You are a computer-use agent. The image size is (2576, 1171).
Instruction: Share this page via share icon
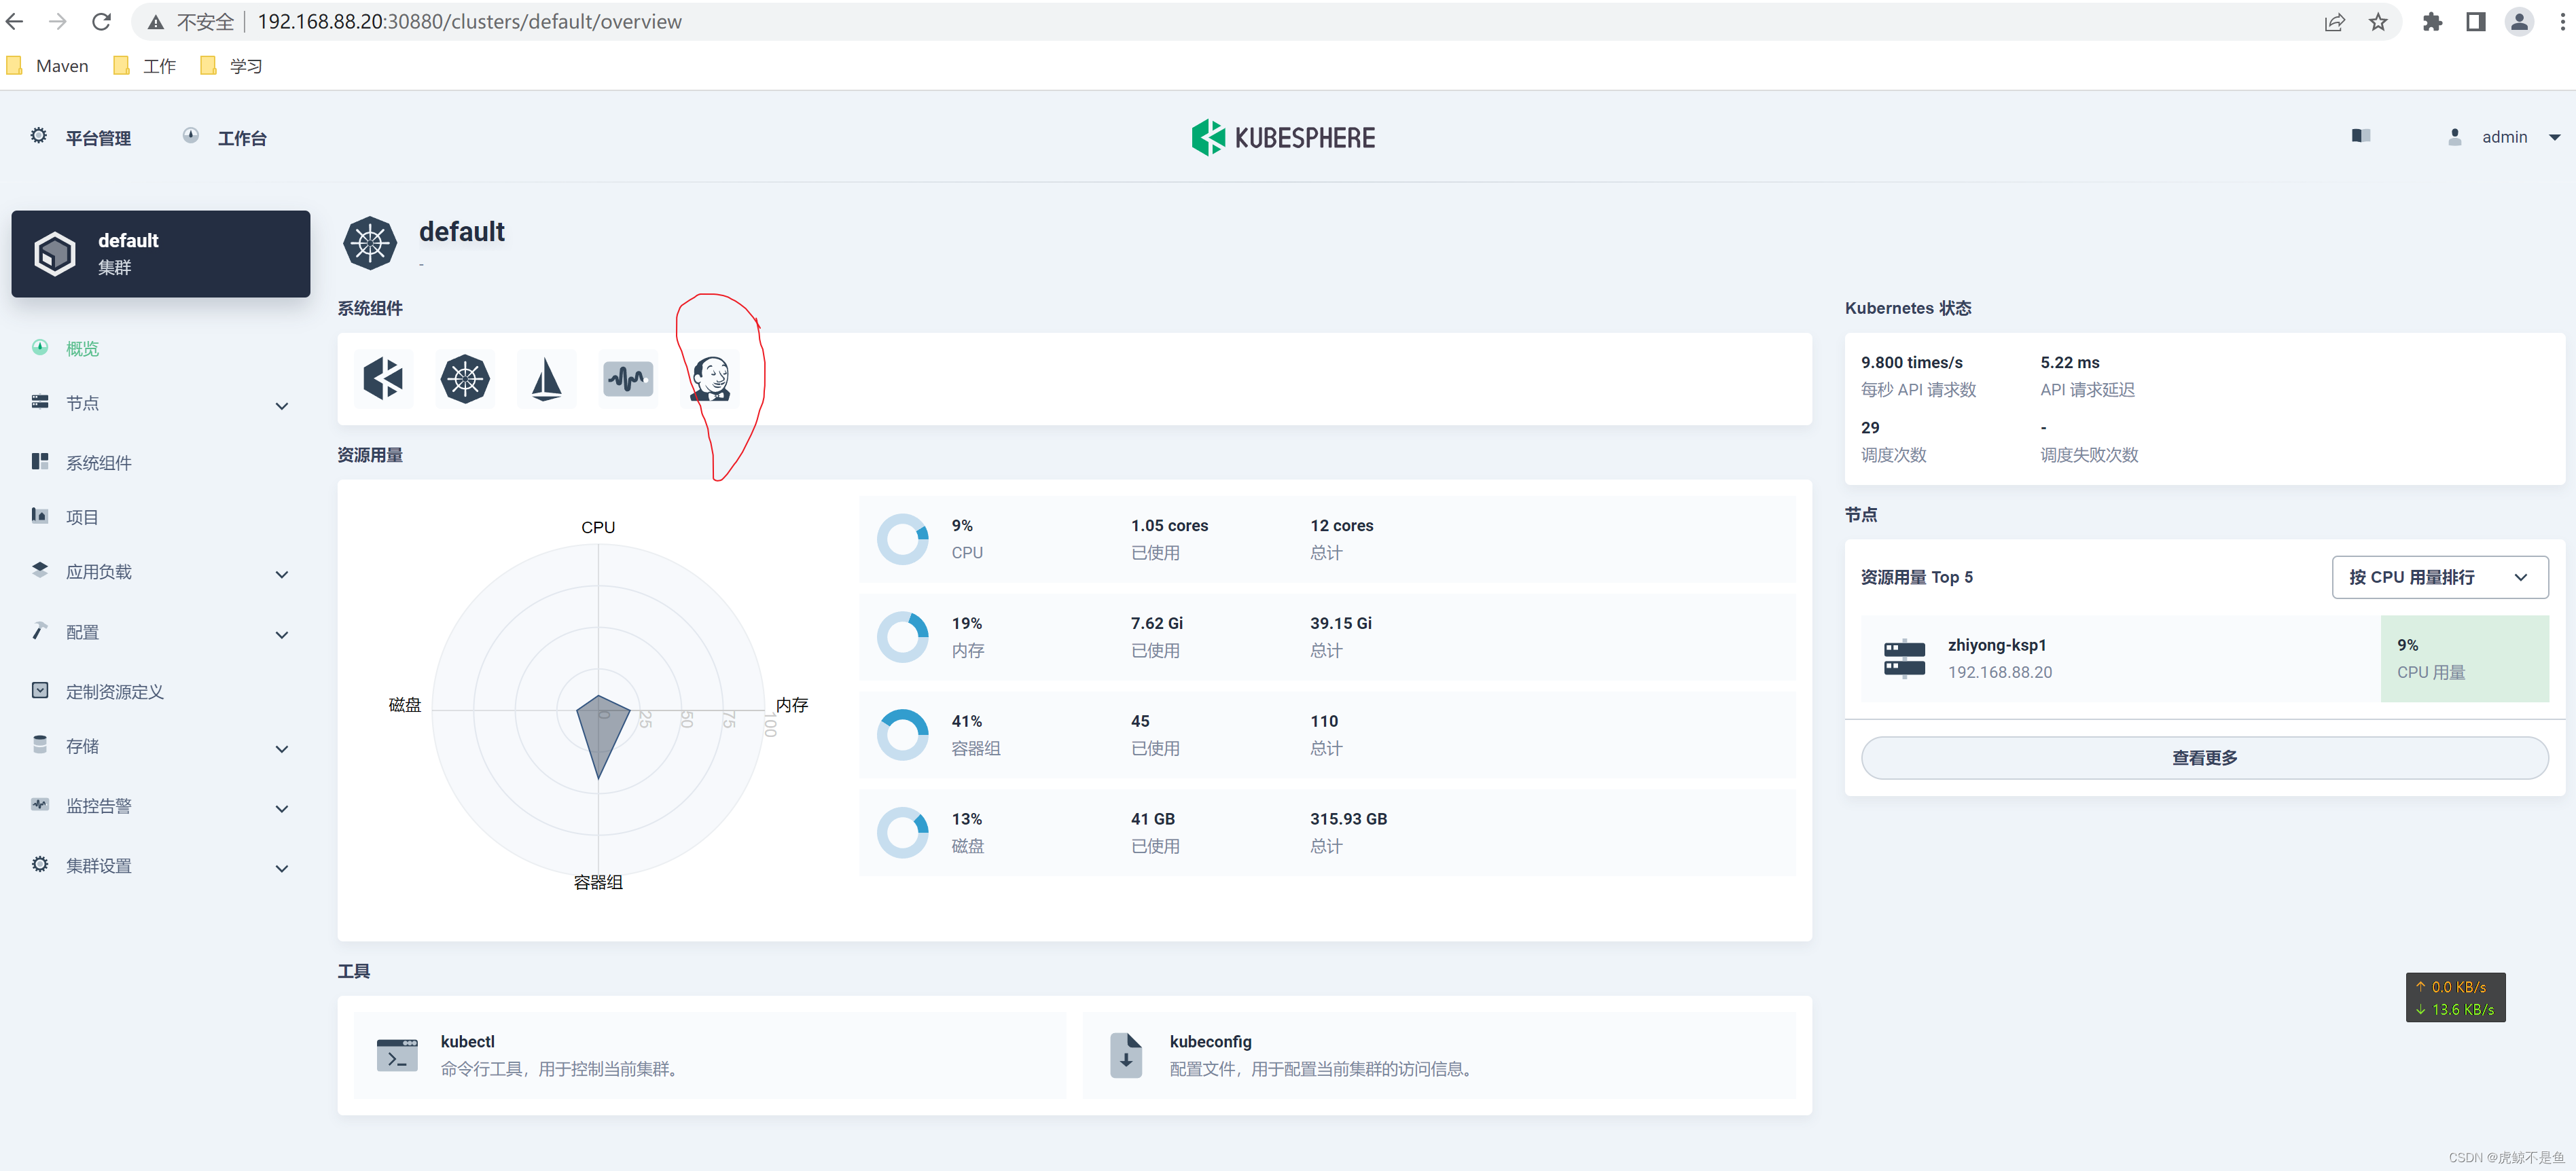2334,22
